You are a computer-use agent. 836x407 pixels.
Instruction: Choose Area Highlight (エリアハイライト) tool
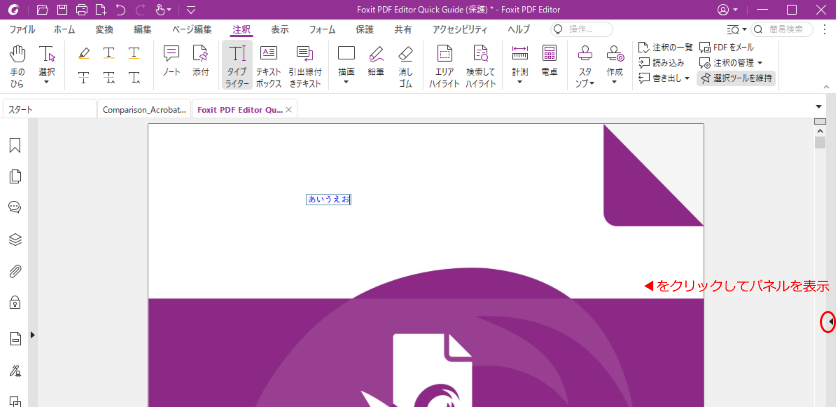(x=444, y=65)
